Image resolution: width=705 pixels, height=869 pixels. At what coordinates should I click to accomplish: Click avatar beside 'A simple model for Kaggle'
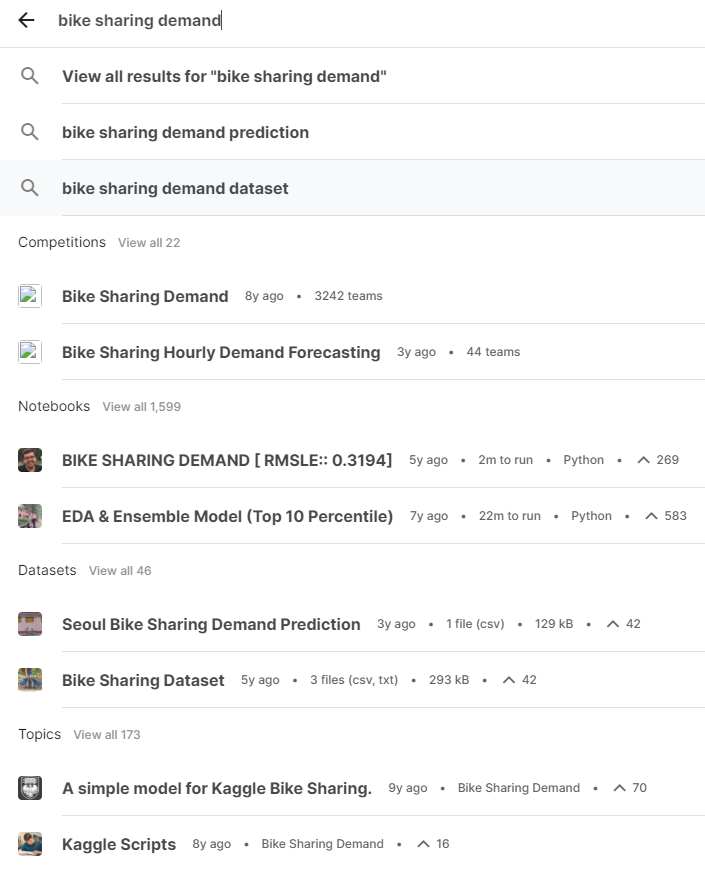[x=30, y=788]
